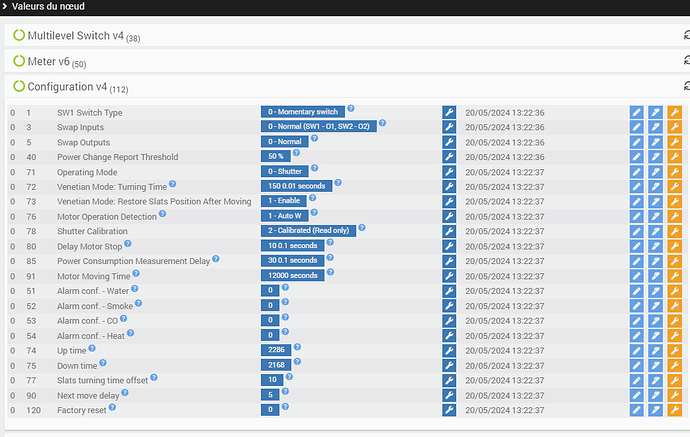Click the pencil icon in Delay Motor Stop row

(636, 246)
